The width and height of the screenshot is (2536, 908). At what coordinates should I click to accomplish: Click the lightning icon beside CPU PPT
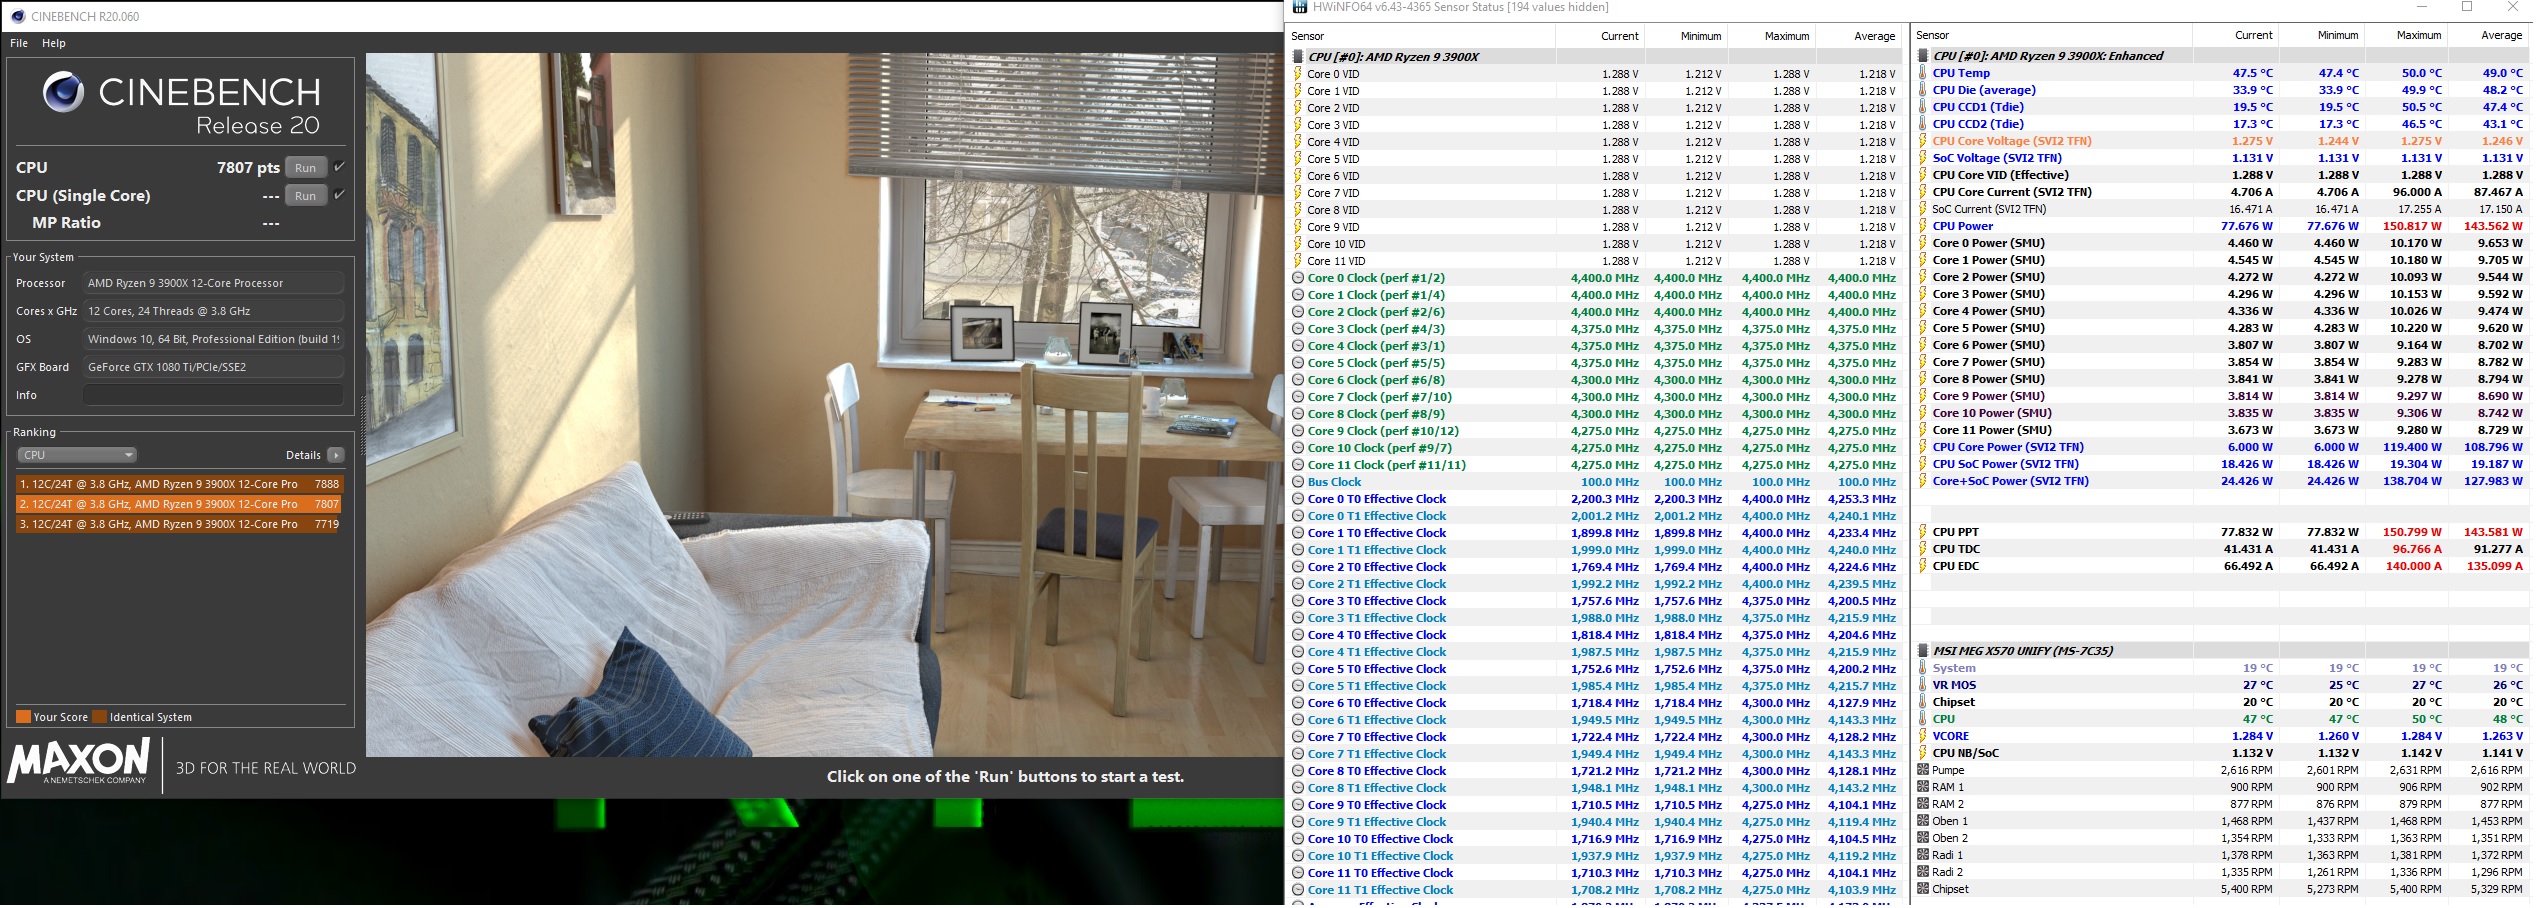[x=1923, y=532]
